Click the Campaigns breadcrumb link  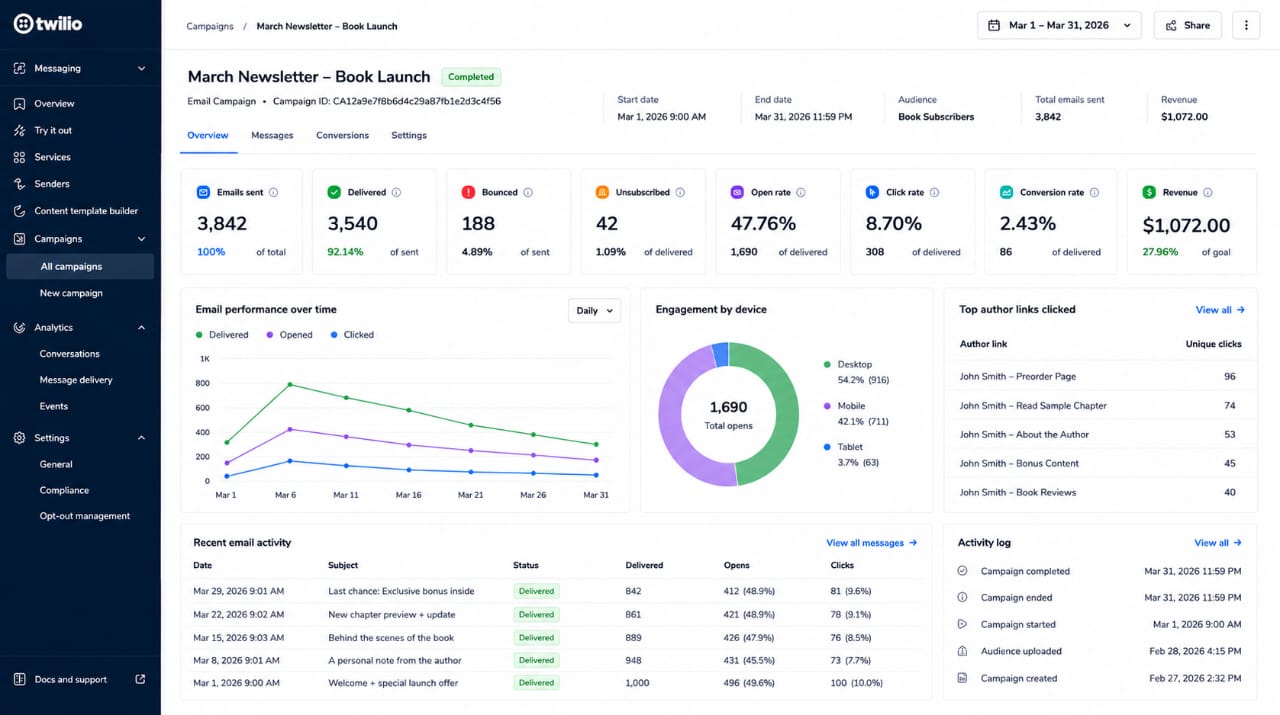click(x=210, y=26)
